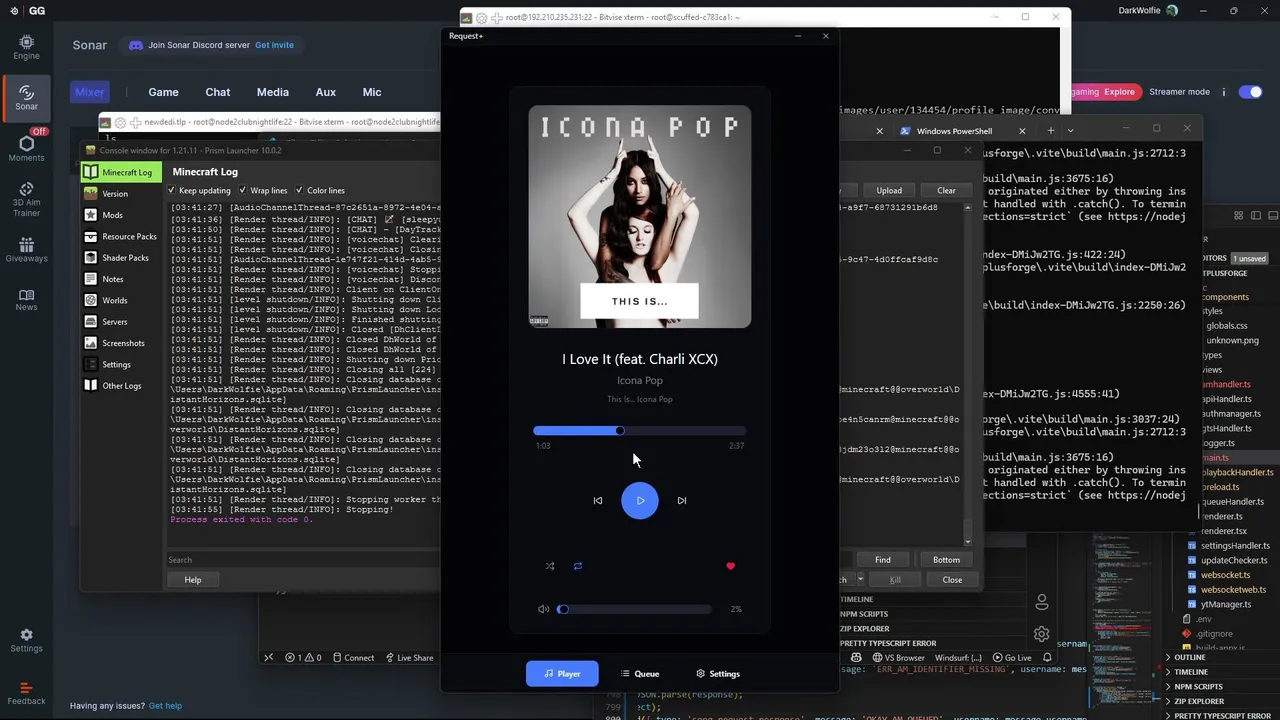This screenshot has width=1280, height=720.
Task: Skip to the previous track
Action: point(598,500)
